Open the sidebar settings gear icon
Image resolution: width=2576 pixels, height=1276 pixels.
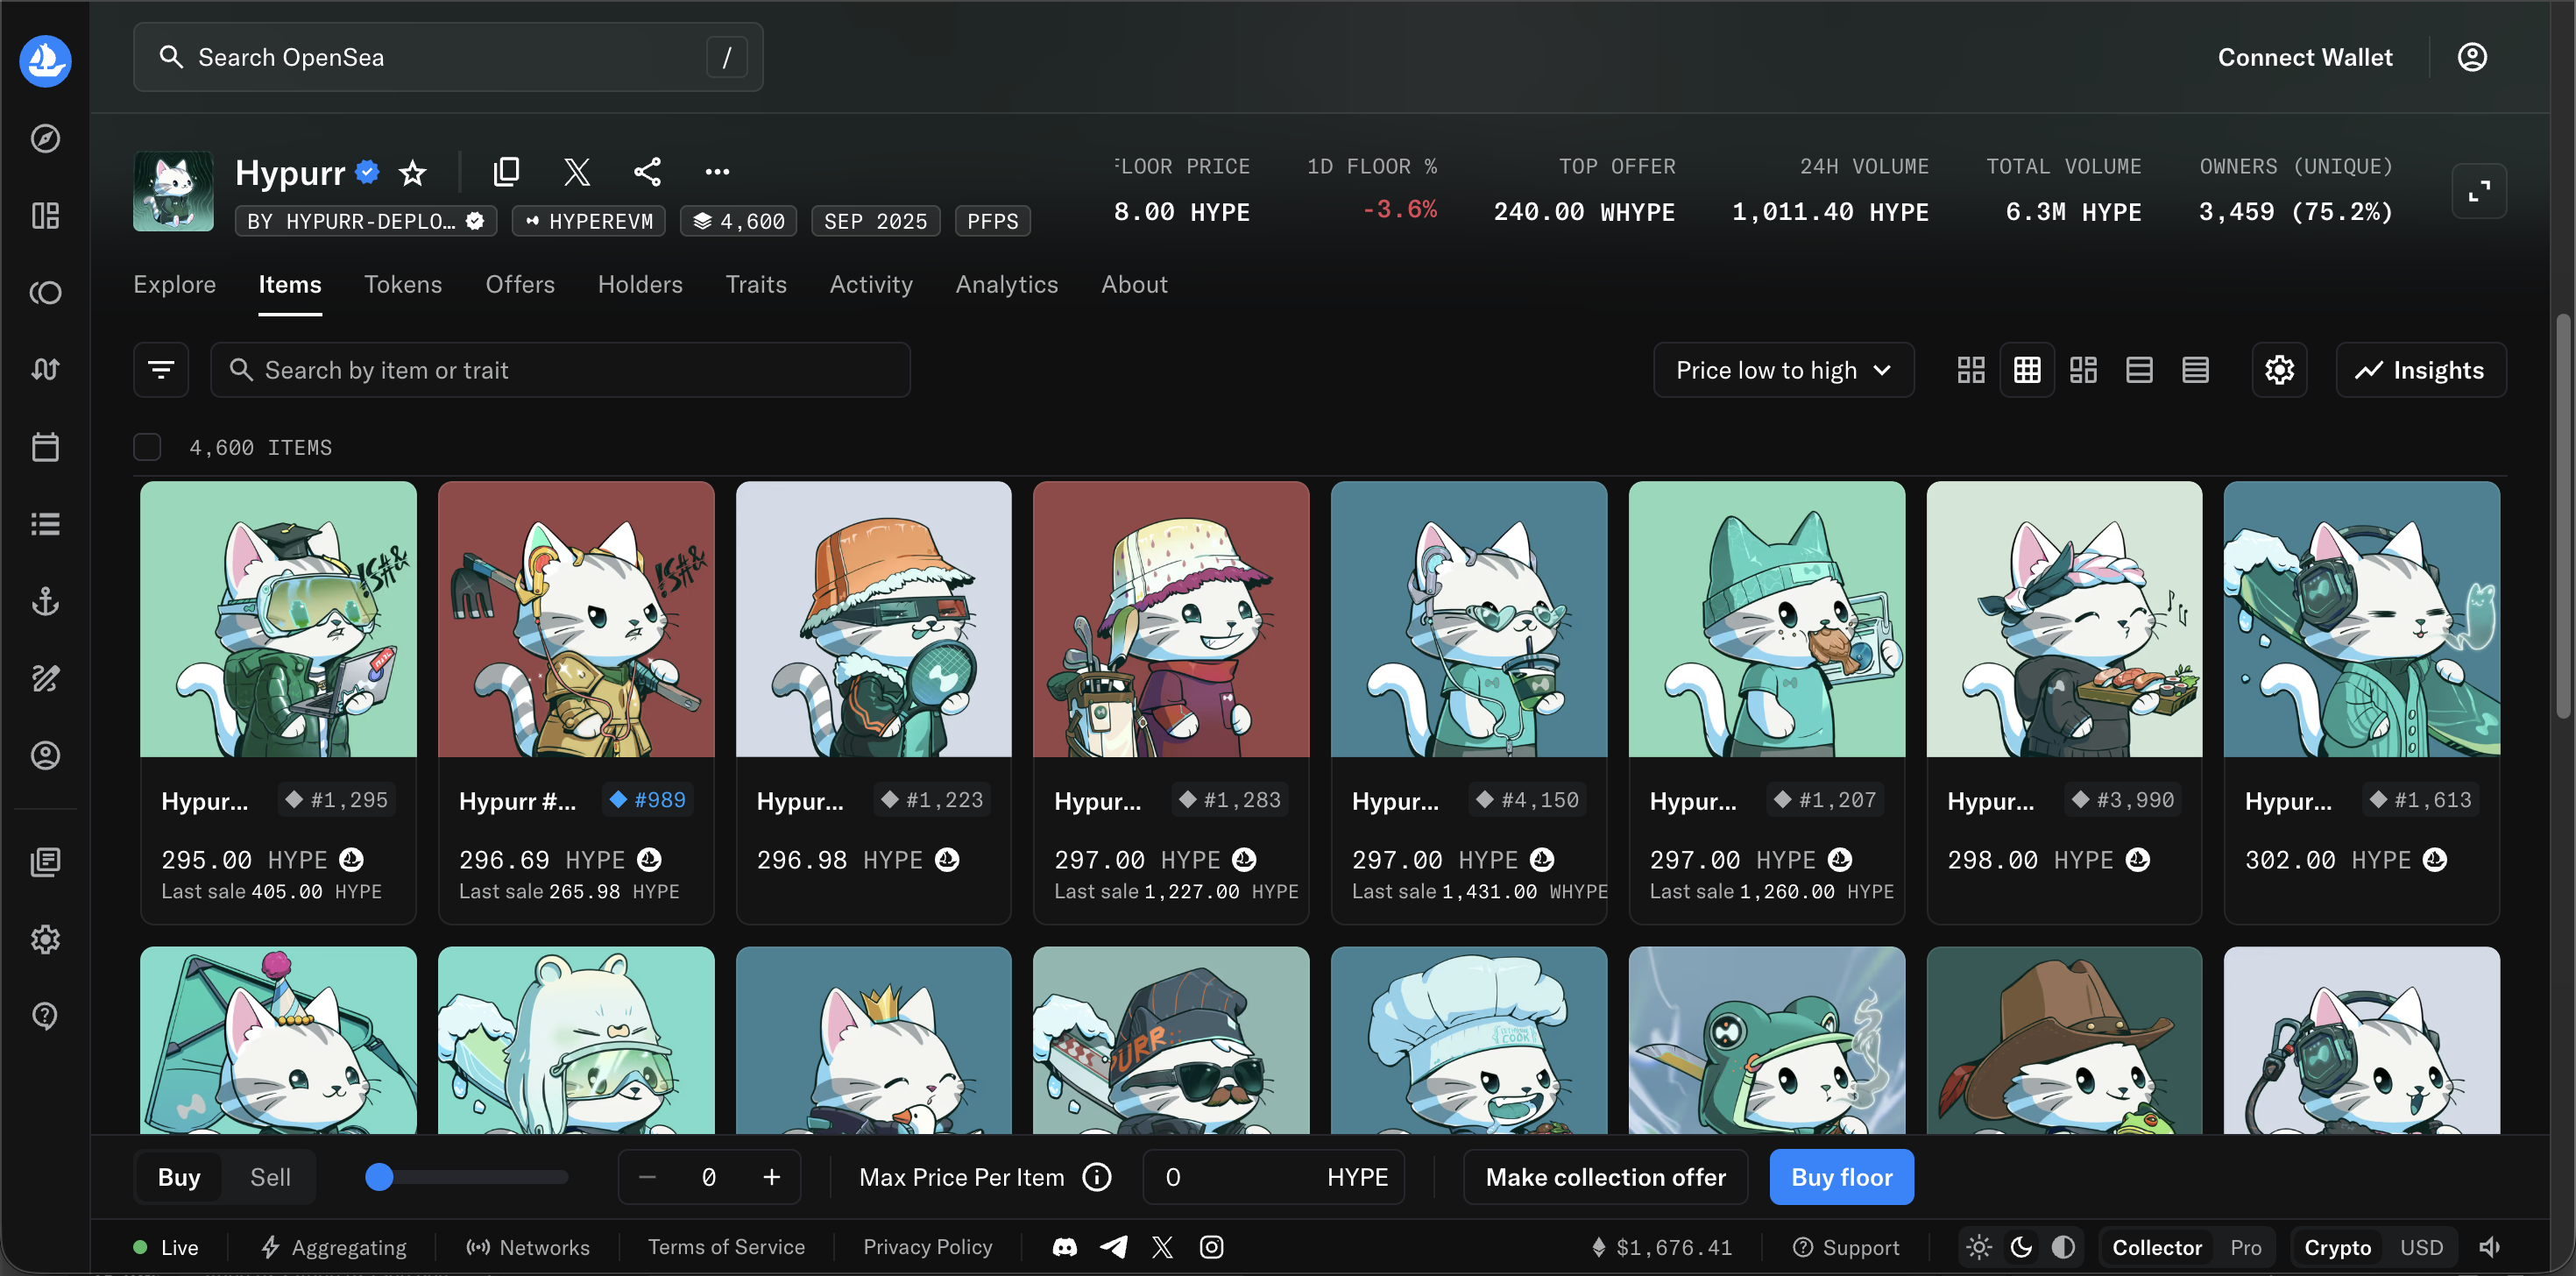pos(45,939)
